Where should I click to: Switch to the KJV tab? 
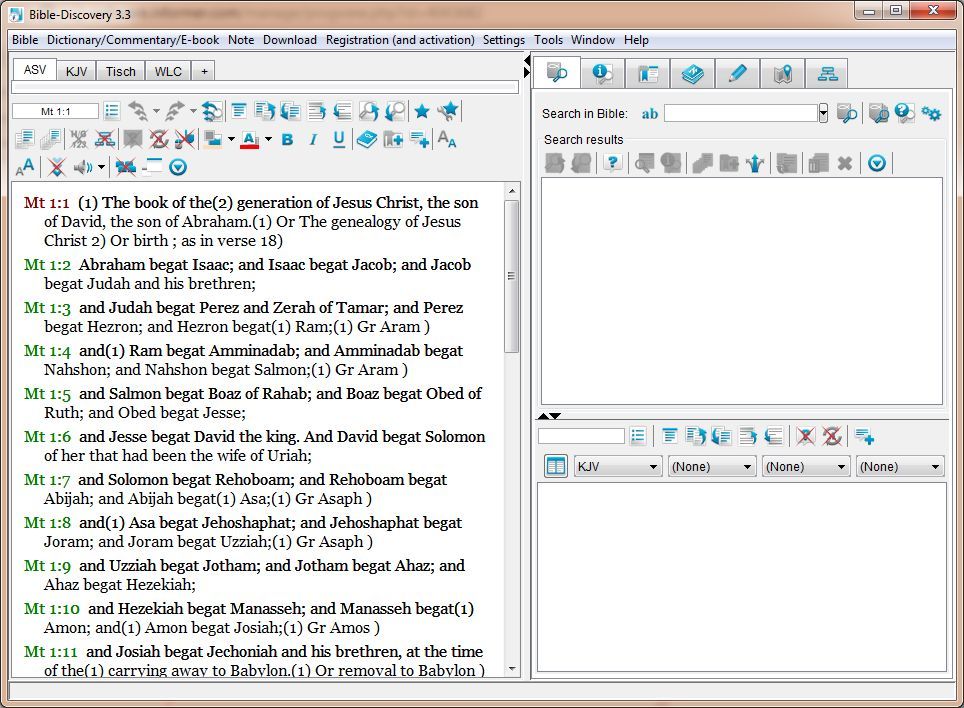point(76,71)
